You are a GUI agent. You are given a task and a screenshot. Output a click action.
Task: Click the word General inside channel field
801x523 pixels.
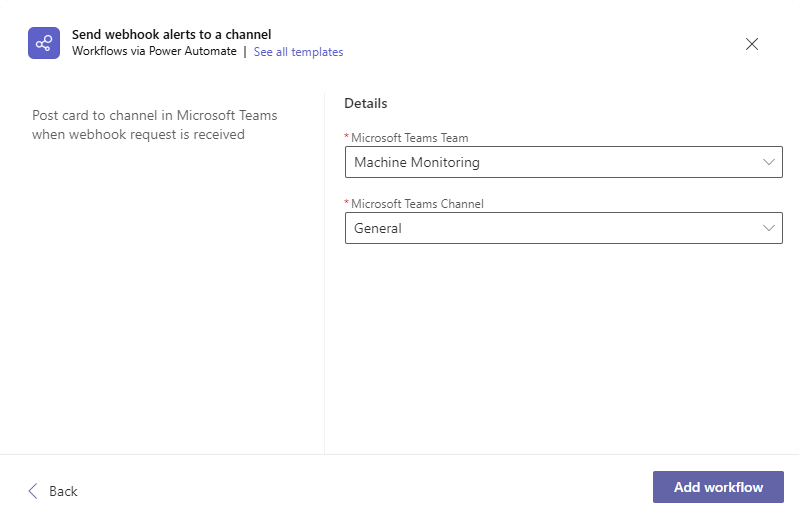[x=378, y=228]
